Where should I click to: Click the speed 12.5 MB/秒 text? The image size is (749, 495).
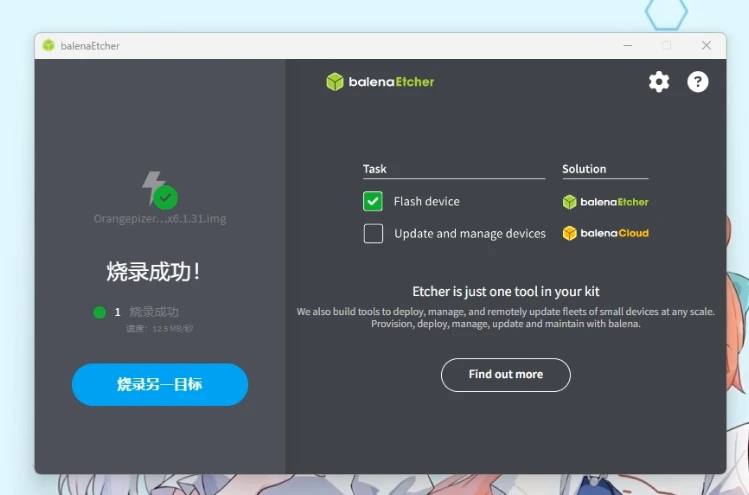point(160,329)
